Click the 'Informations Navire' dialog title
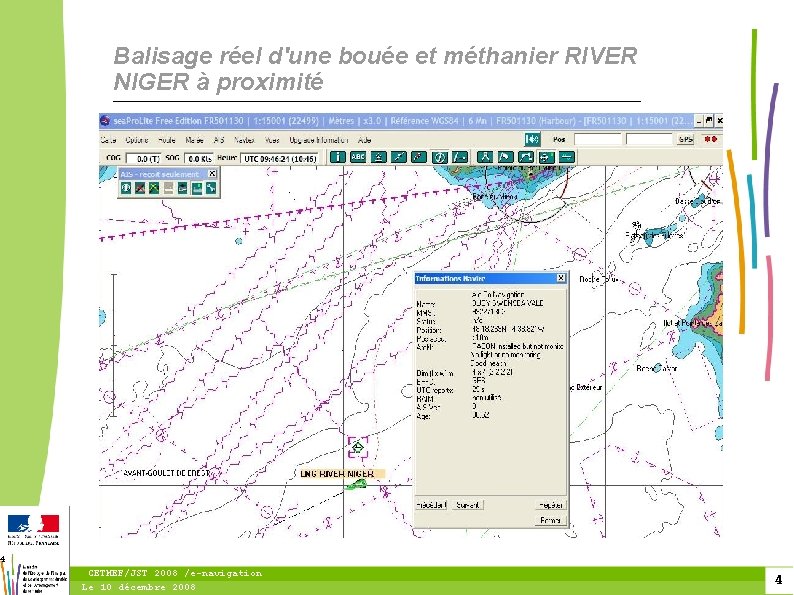The image size is (794, 595). 450,279
